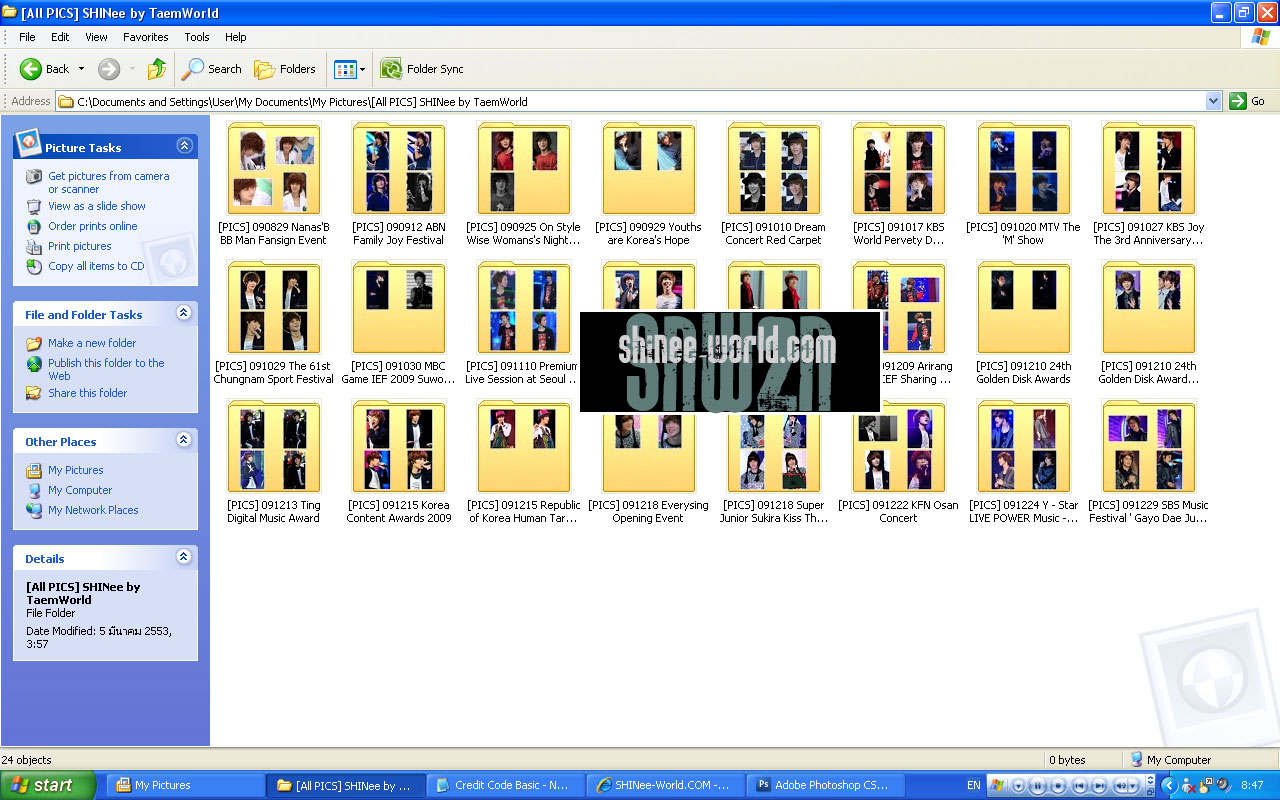
Task: Click the Share this folder icon
Action: pos(34,393)
